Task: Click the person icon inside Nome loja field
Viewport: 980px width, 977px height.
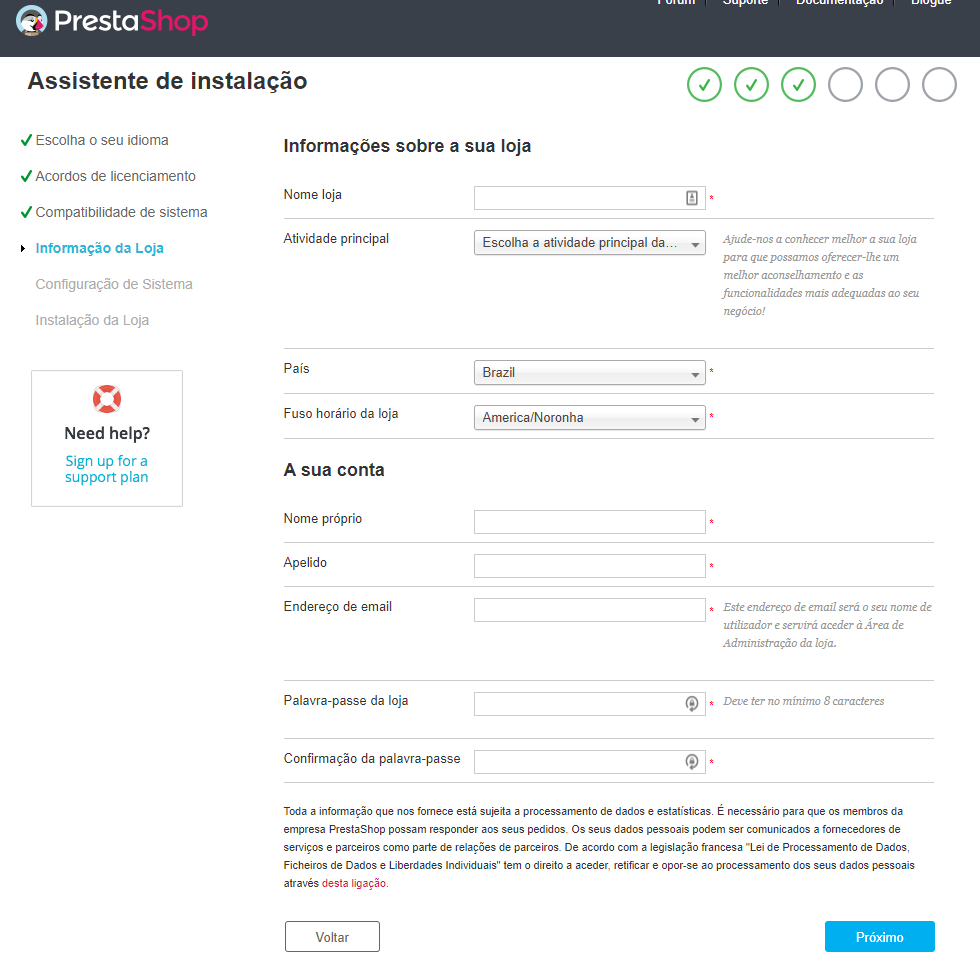Action: coord(691,197)
